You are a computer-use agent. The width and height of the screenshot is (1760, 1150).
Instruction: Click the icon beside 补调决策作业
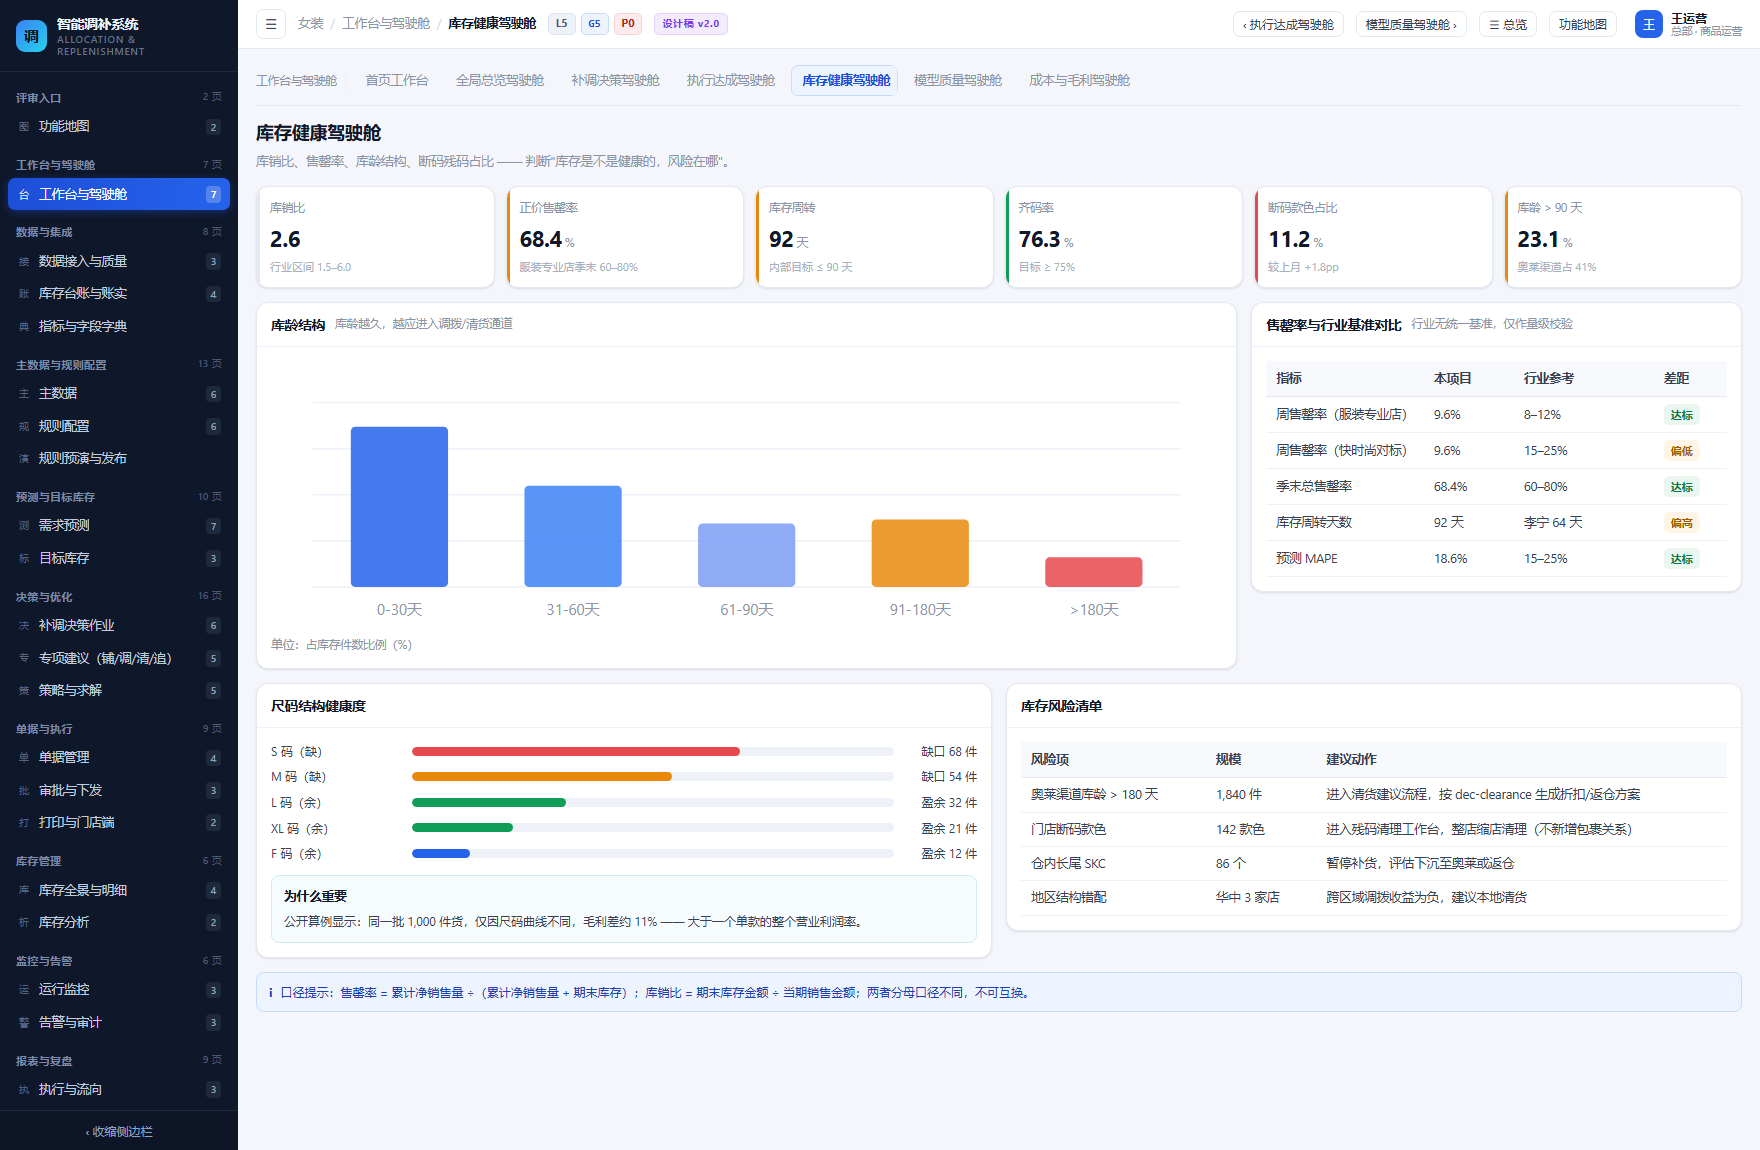[24, 626]
